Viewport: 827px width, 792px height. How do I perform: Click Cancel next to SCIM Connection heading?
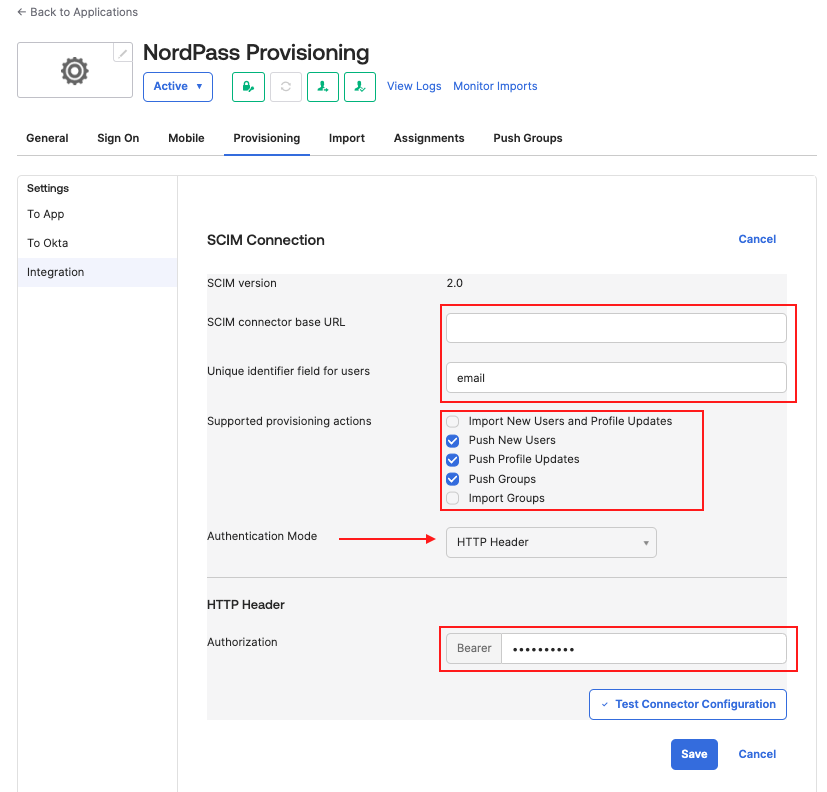[x=757, y=239]
